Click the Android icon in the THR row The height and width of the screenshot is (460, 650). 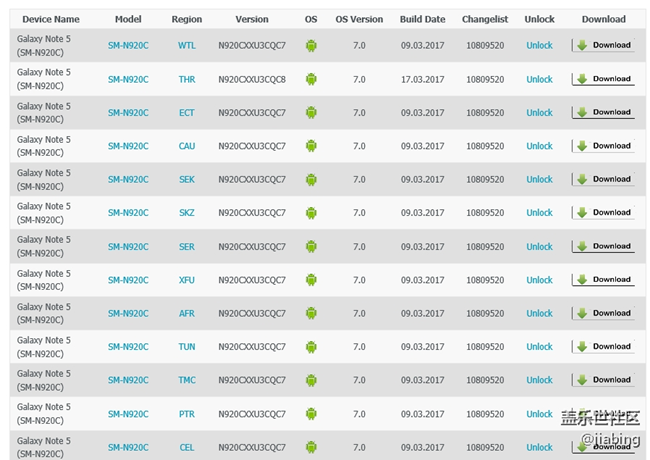(311, 79)
